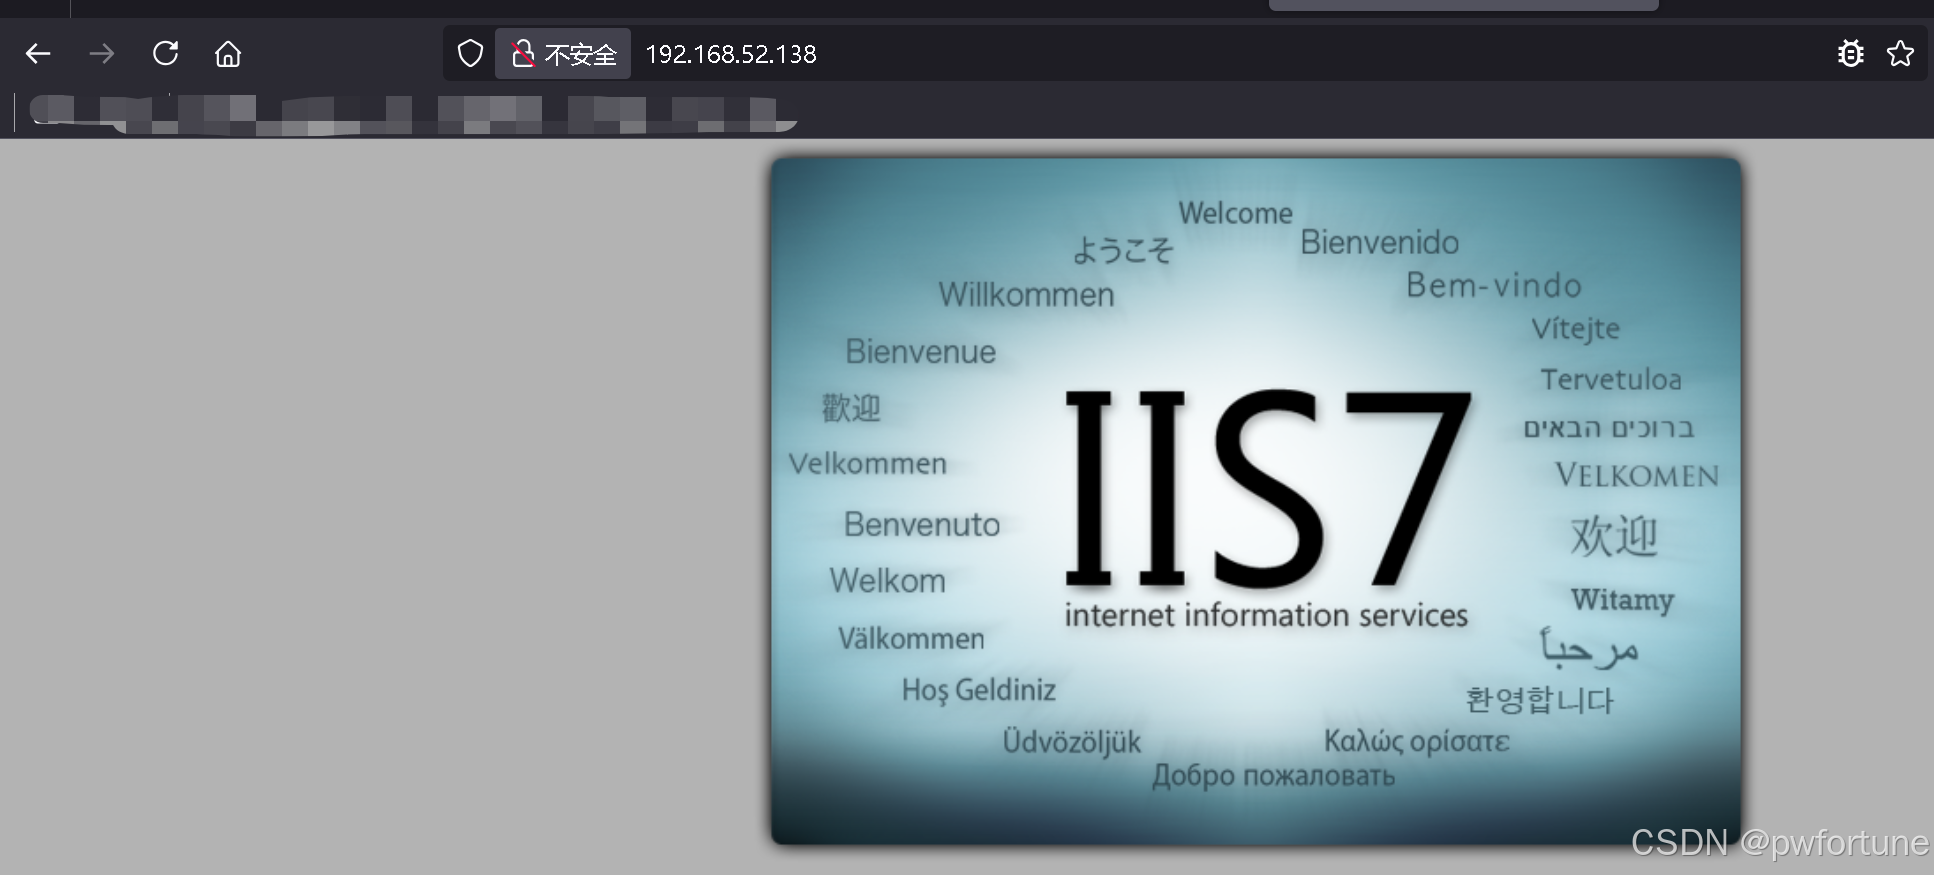Reload the current page
This screenshot has height=875, width=1934.
[166, 53]
